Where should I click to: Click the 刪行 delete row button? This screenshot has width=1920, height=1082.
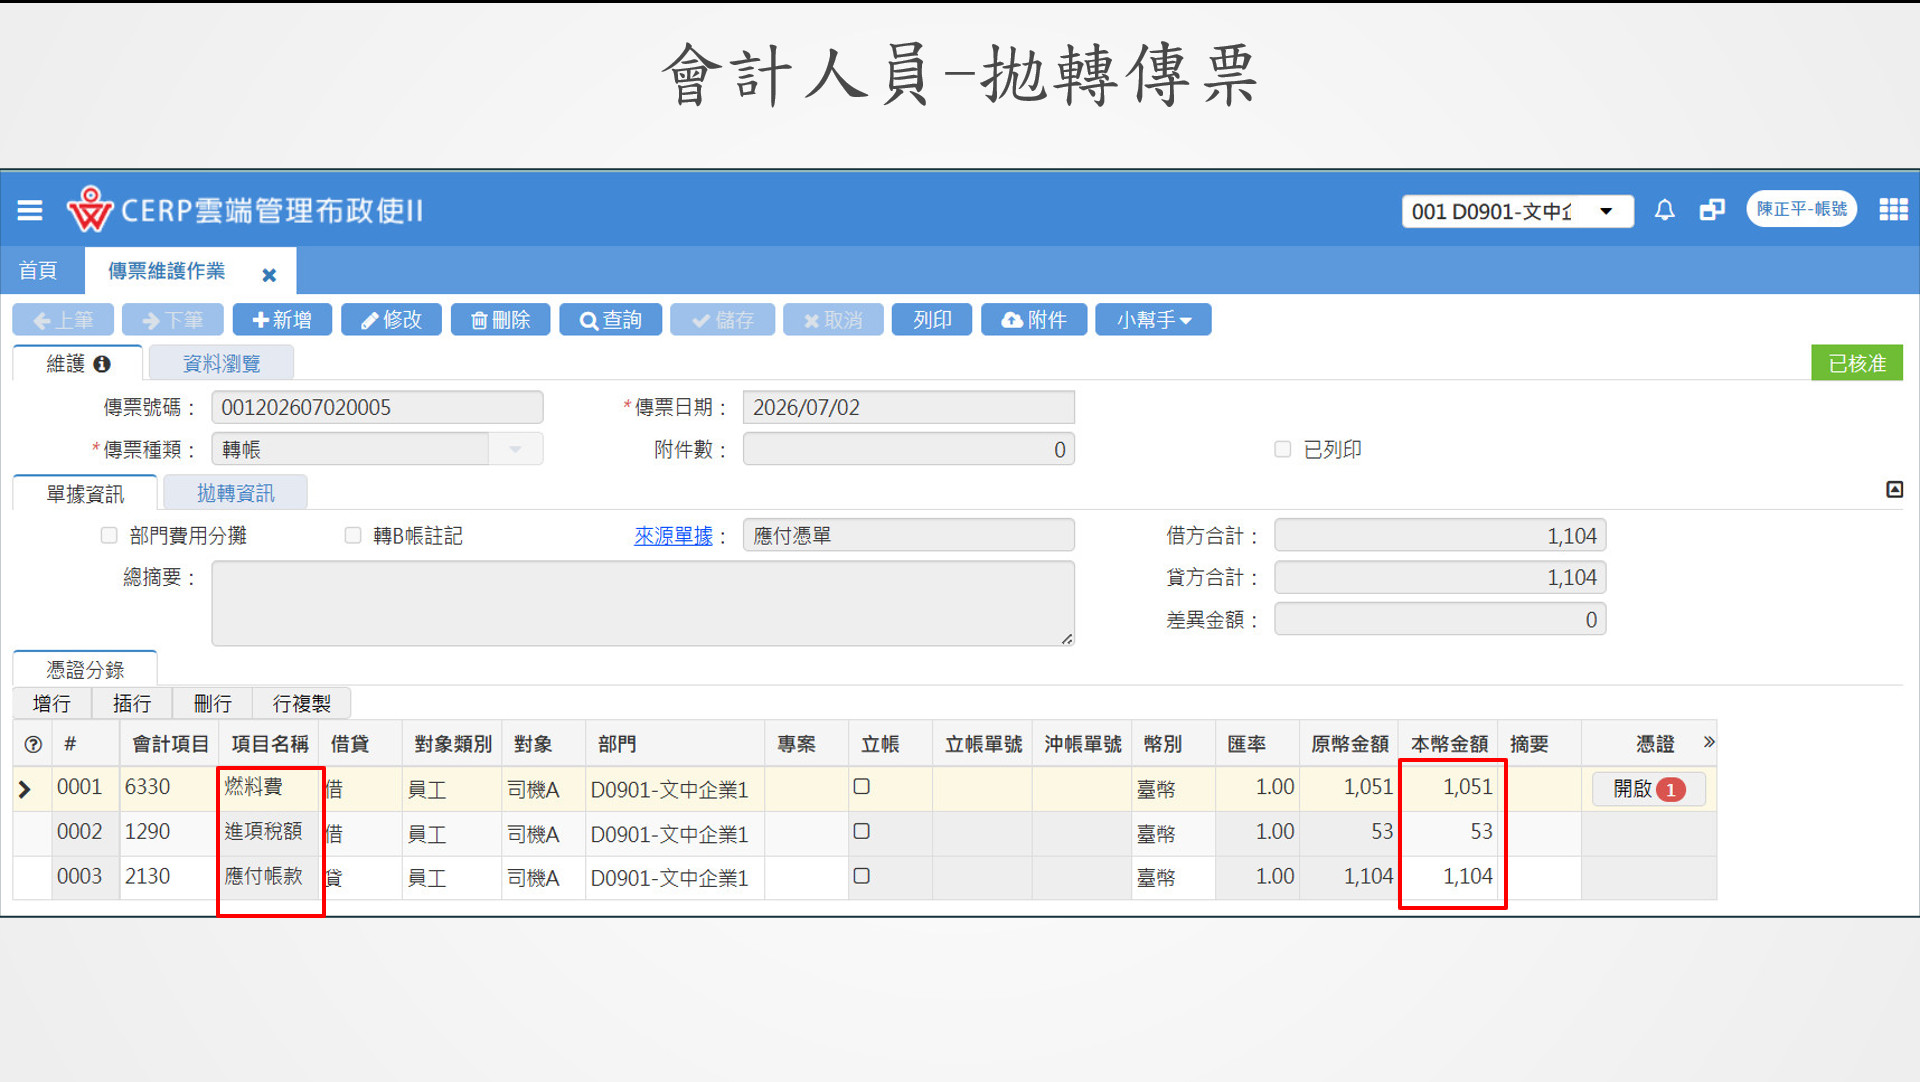[x=212, y=704]
